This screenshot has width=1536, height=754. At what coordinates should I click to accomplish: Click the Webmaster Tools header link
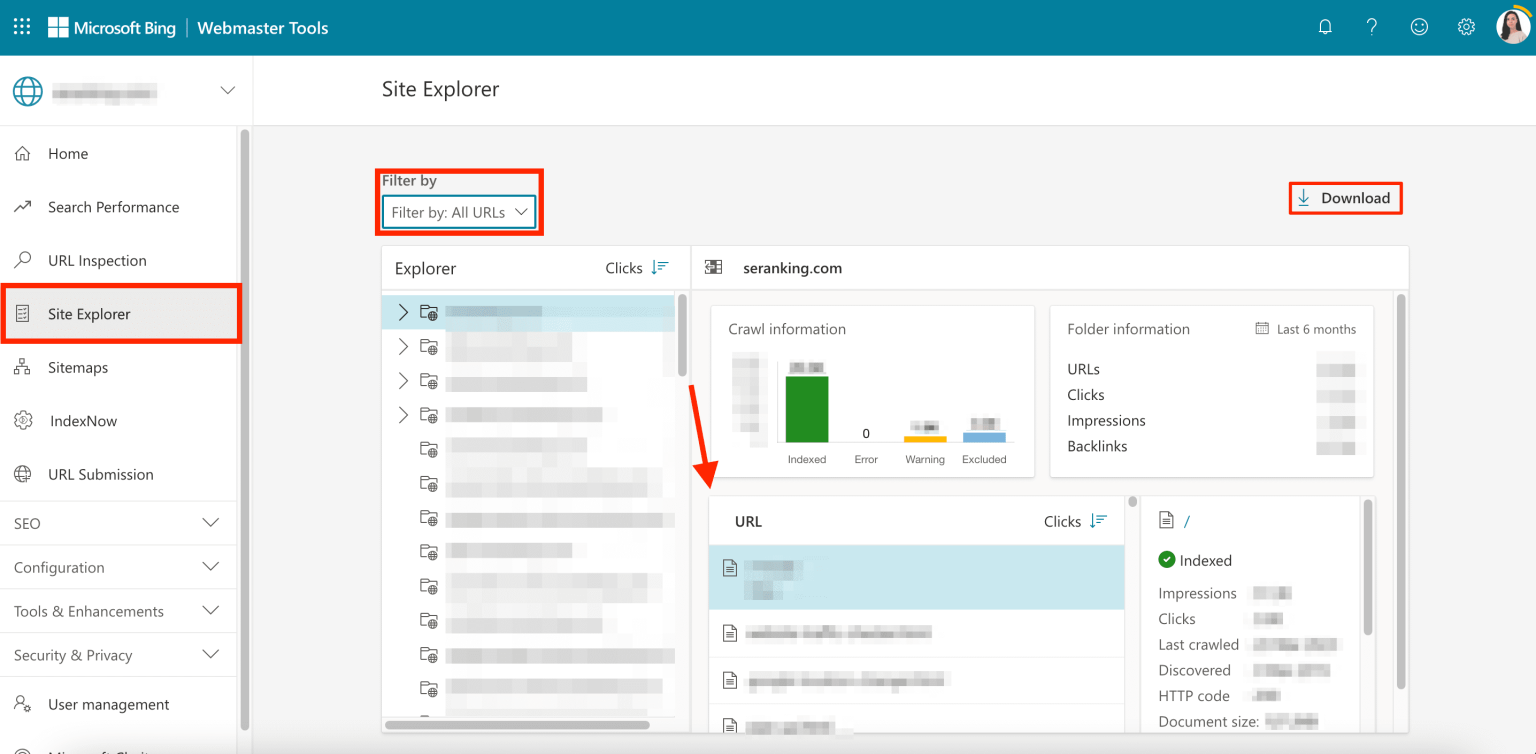(x=262, y=27)
